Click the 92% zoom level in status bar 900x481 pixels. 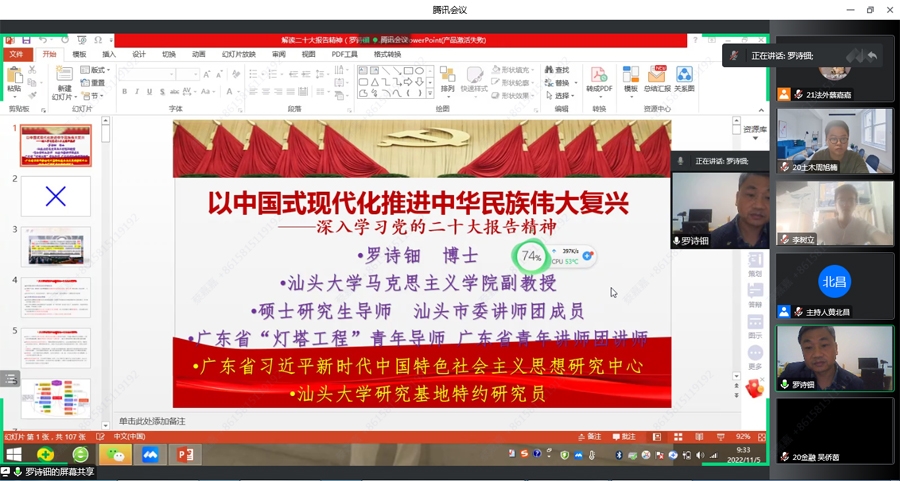(743, 437)
